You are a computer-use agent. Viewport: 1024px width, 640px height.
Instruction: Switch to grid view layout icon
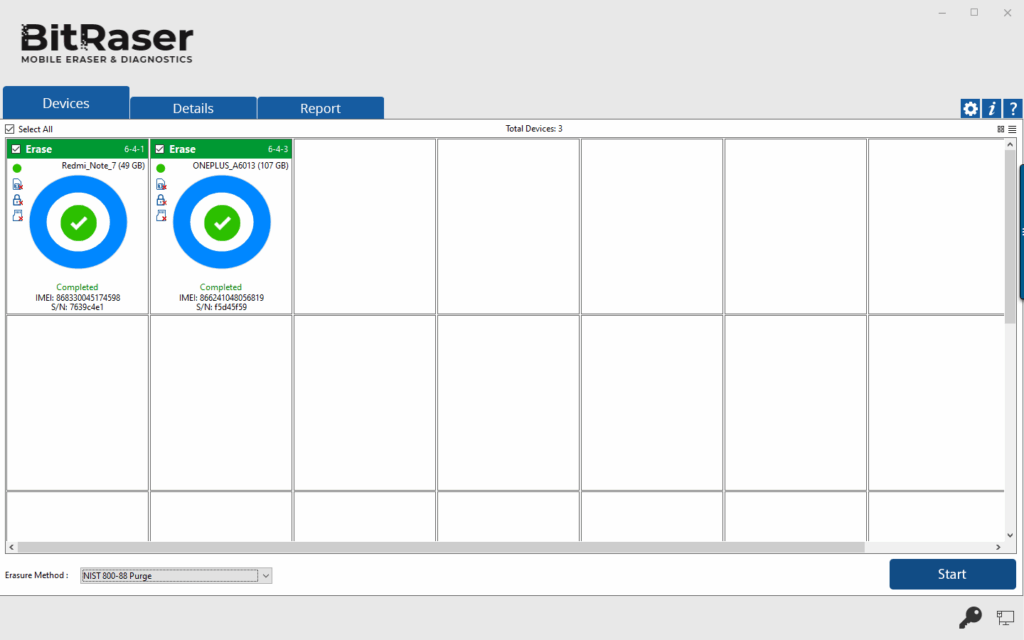point(1000,129)
